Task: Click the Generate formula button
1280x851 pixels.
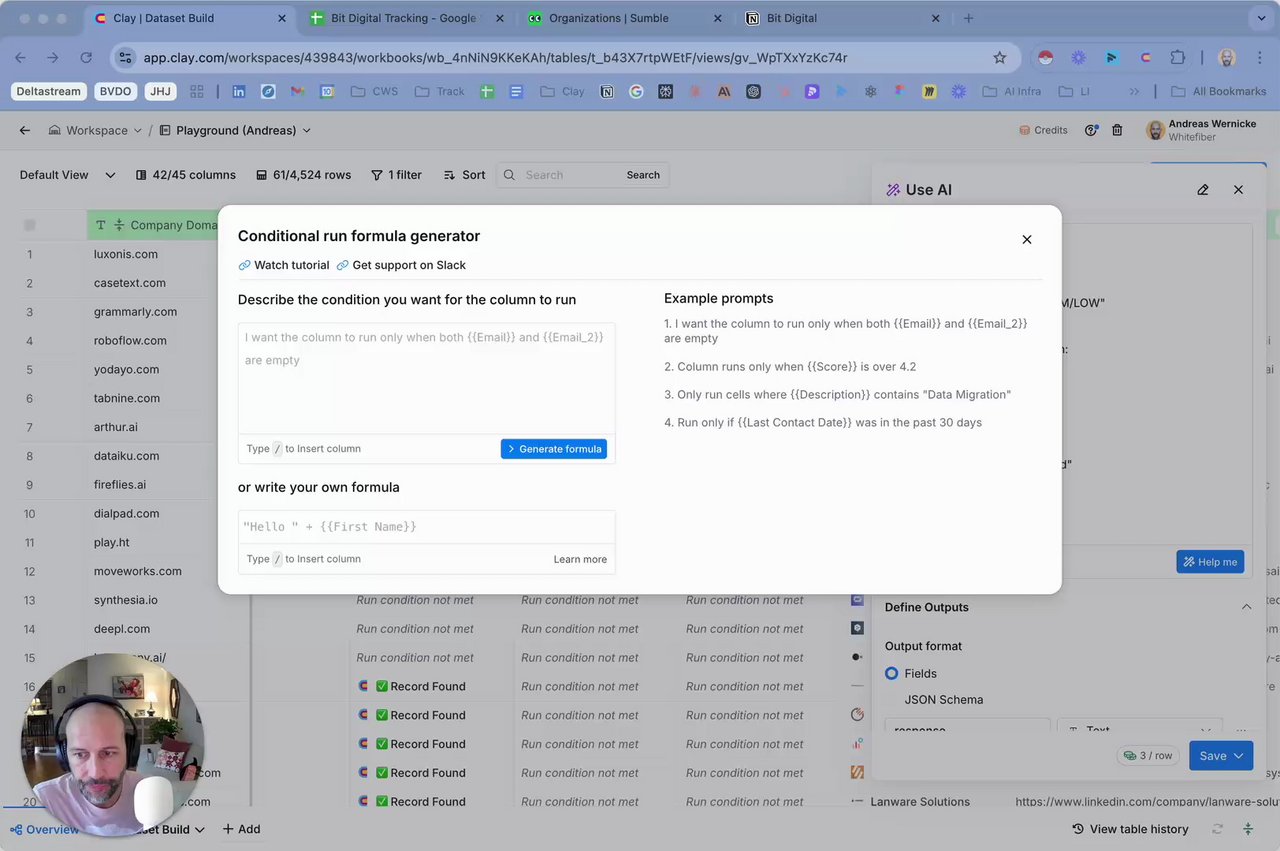Action: pyautogui.click(x=554, y=449)
